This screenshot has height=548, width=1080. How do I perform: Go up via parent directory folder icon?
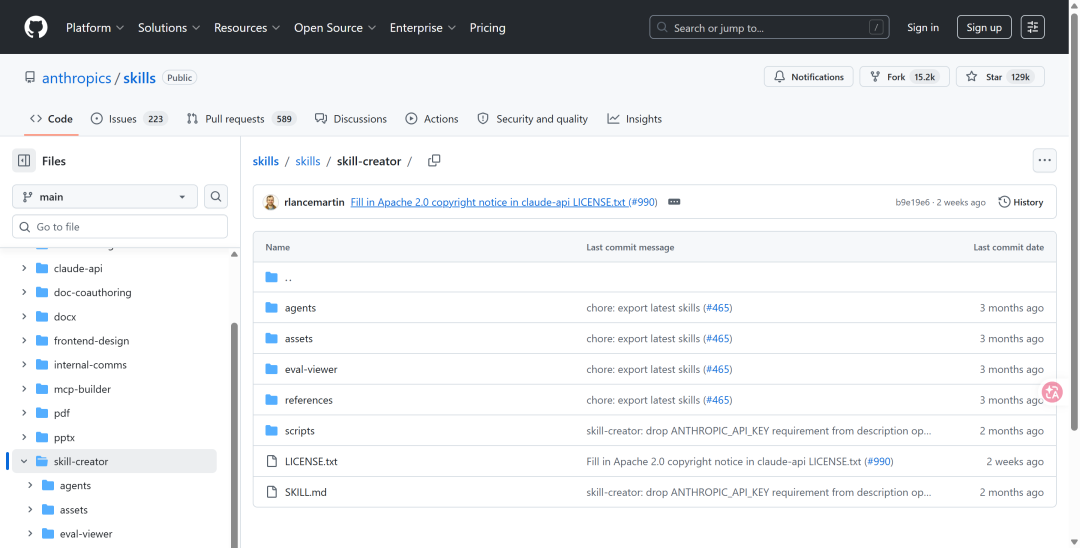(x=271, y=277)
